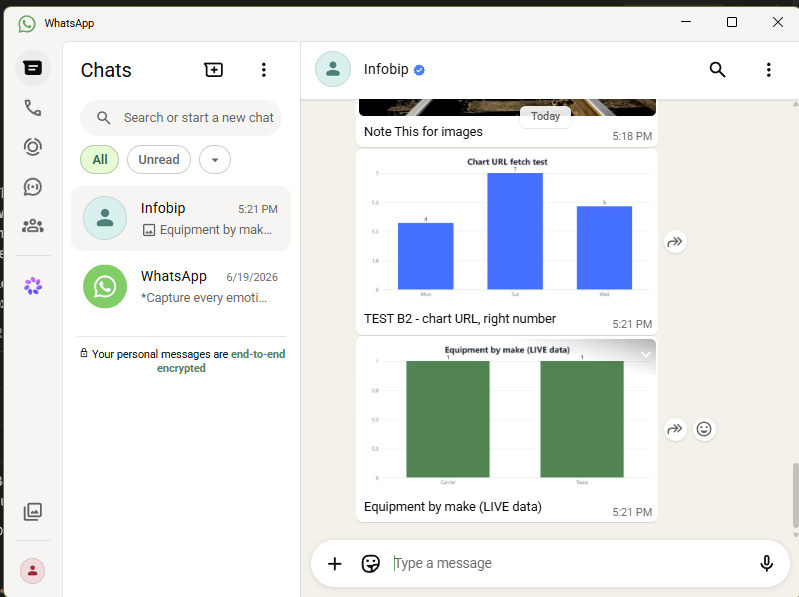Search within the Infobip conversation

tap(717, 69)
